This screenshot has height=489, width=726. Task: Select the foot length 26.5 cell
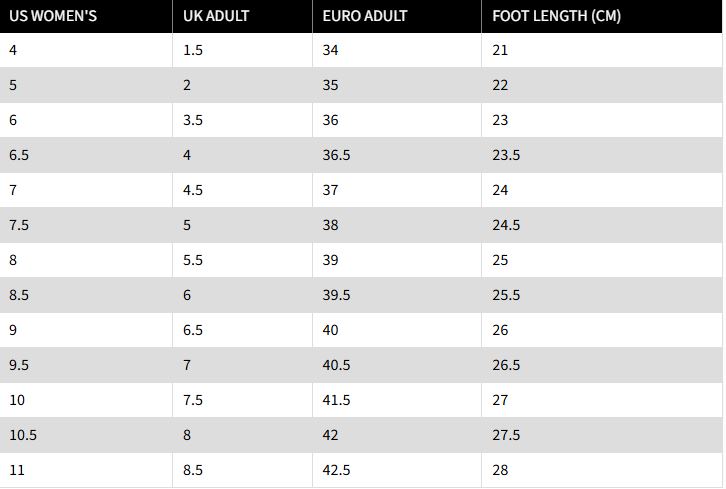pyautogui.click(x=506, y=365)
